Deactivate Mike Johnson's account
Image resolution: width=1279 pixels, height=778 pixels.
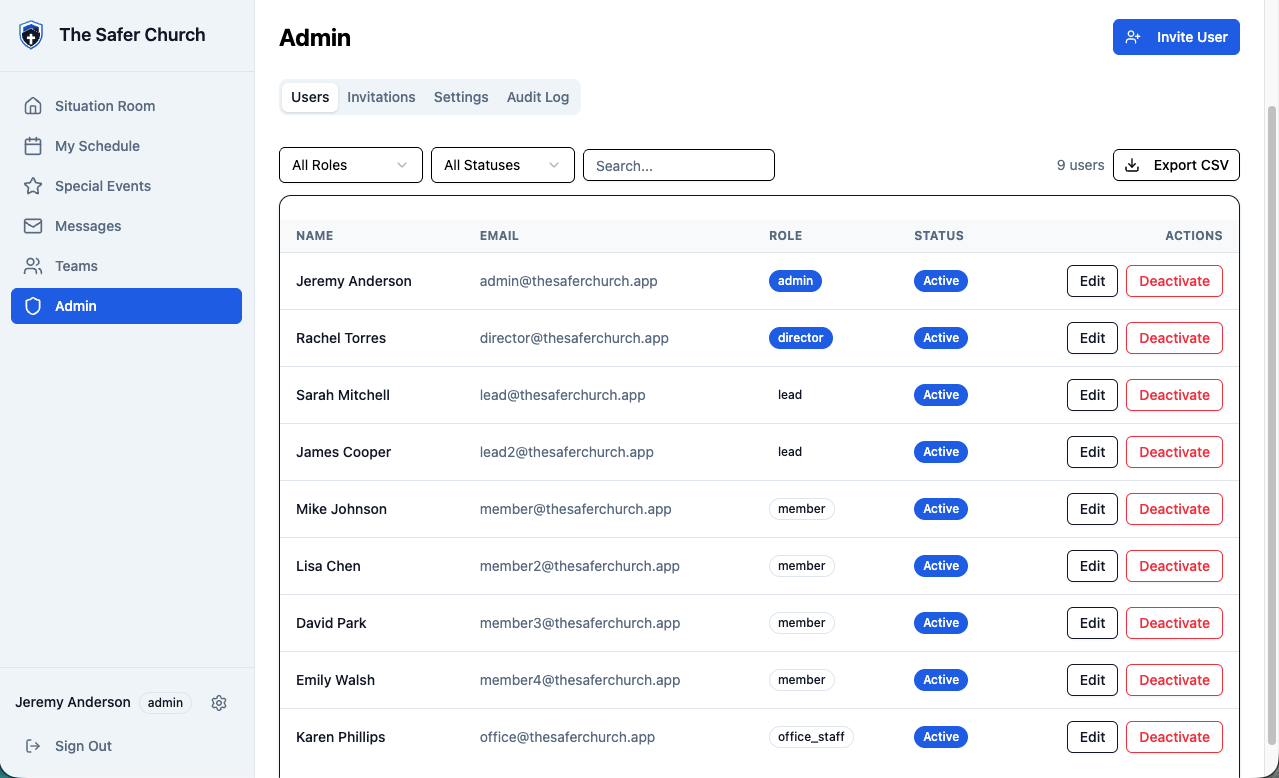1174,509
